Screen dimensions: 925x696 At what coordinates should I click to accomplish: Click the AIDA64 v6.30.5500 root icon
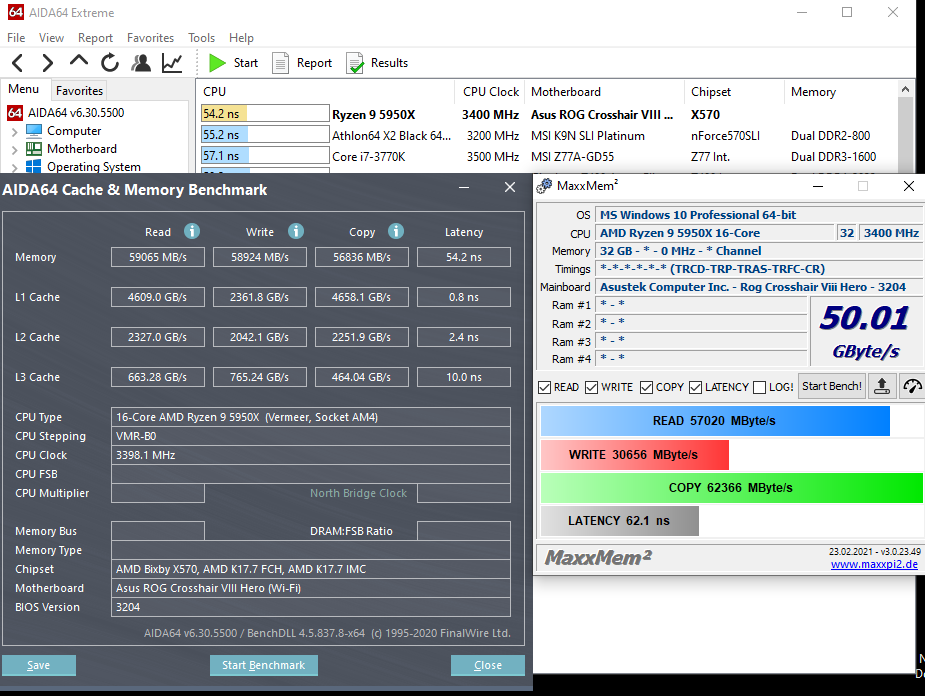(x=15, y=113)
